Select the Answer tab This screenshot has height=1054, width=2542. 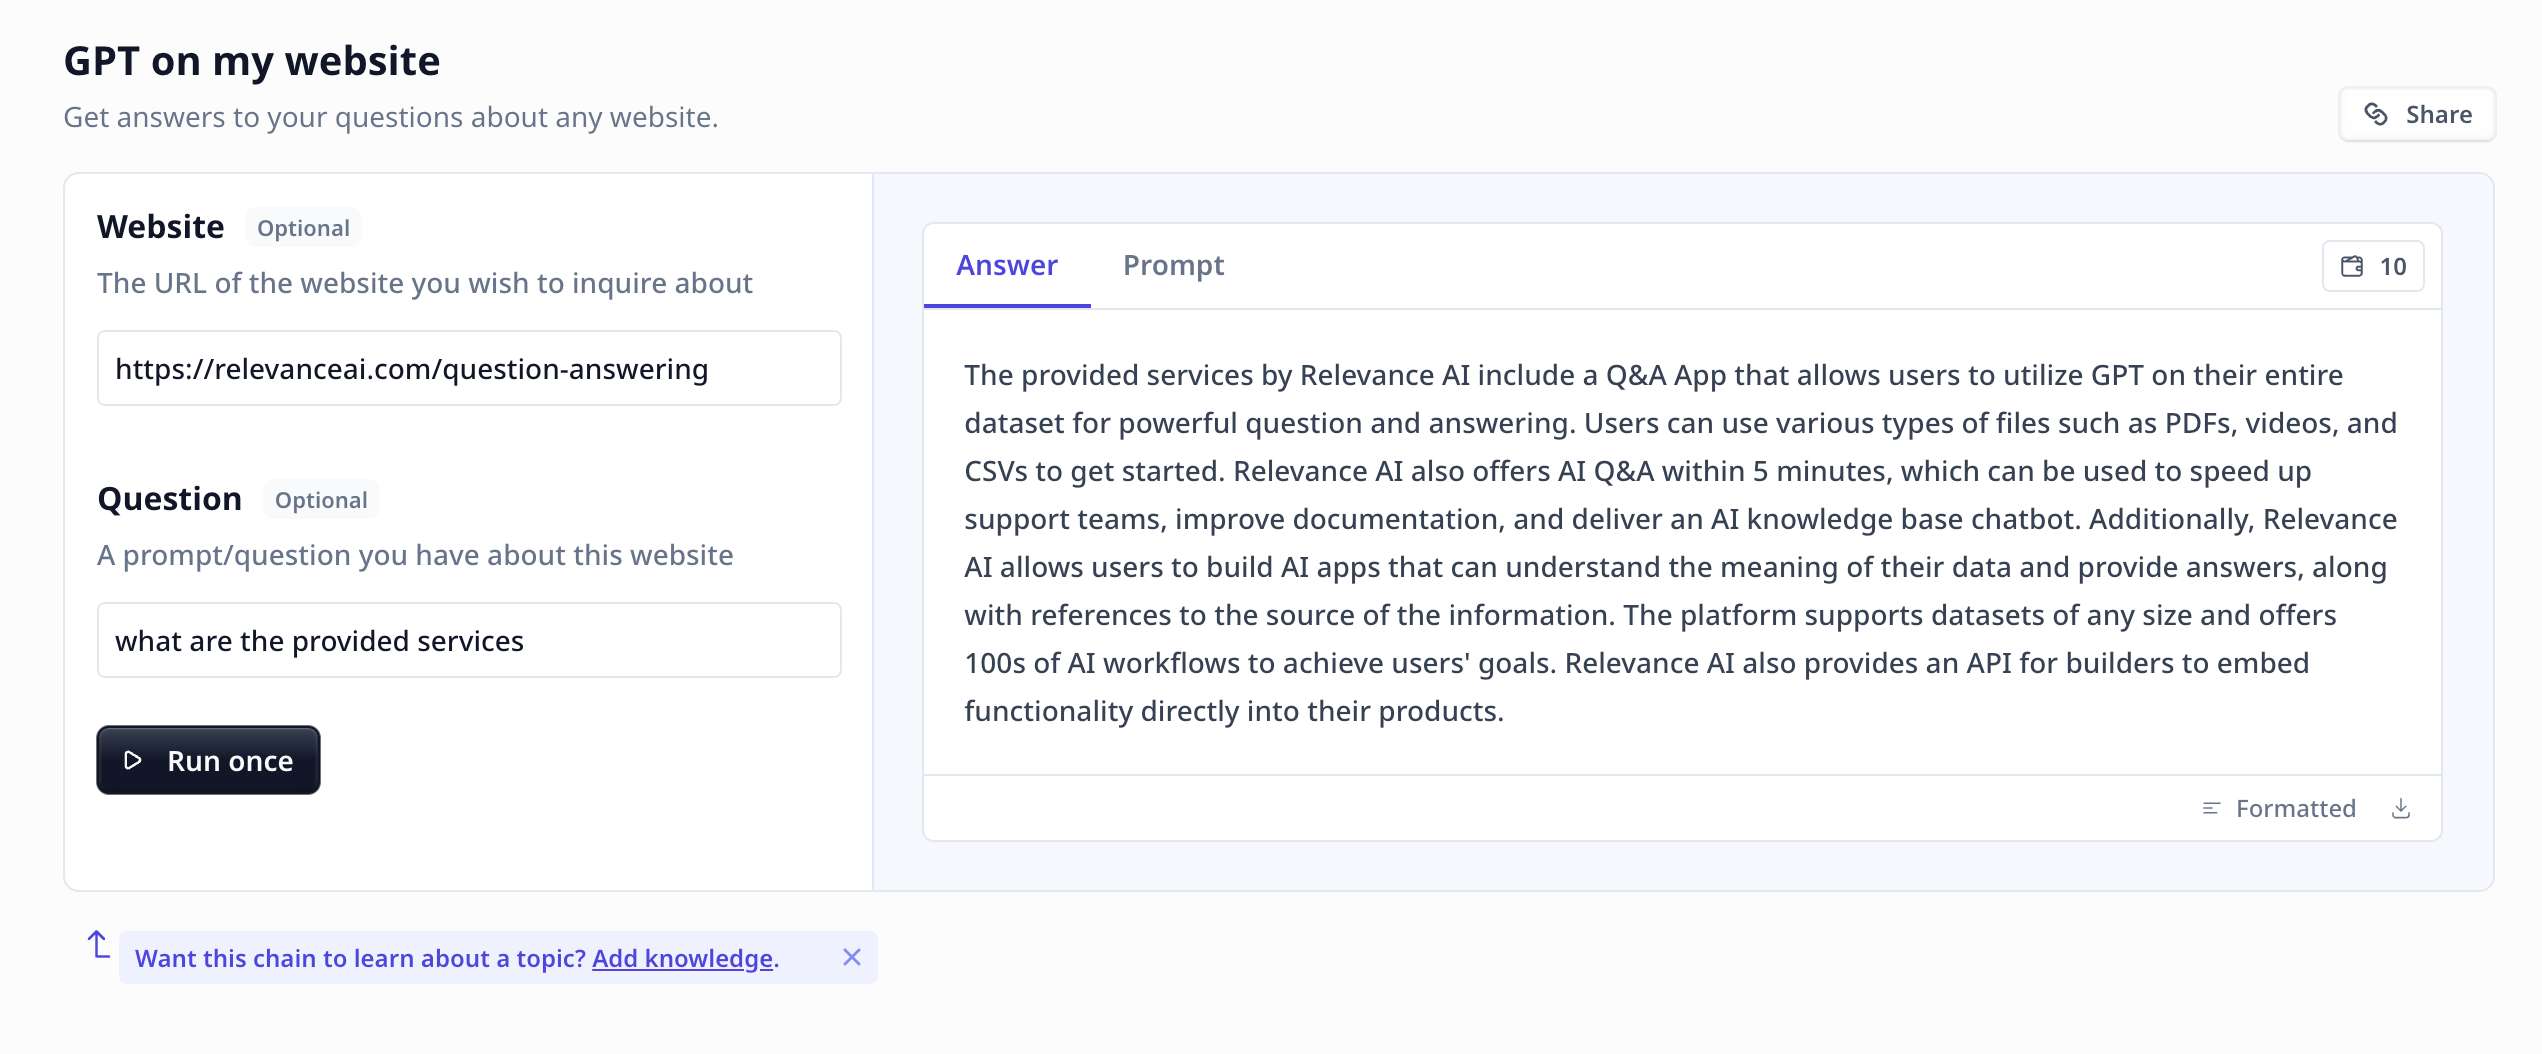point(1007,265)
